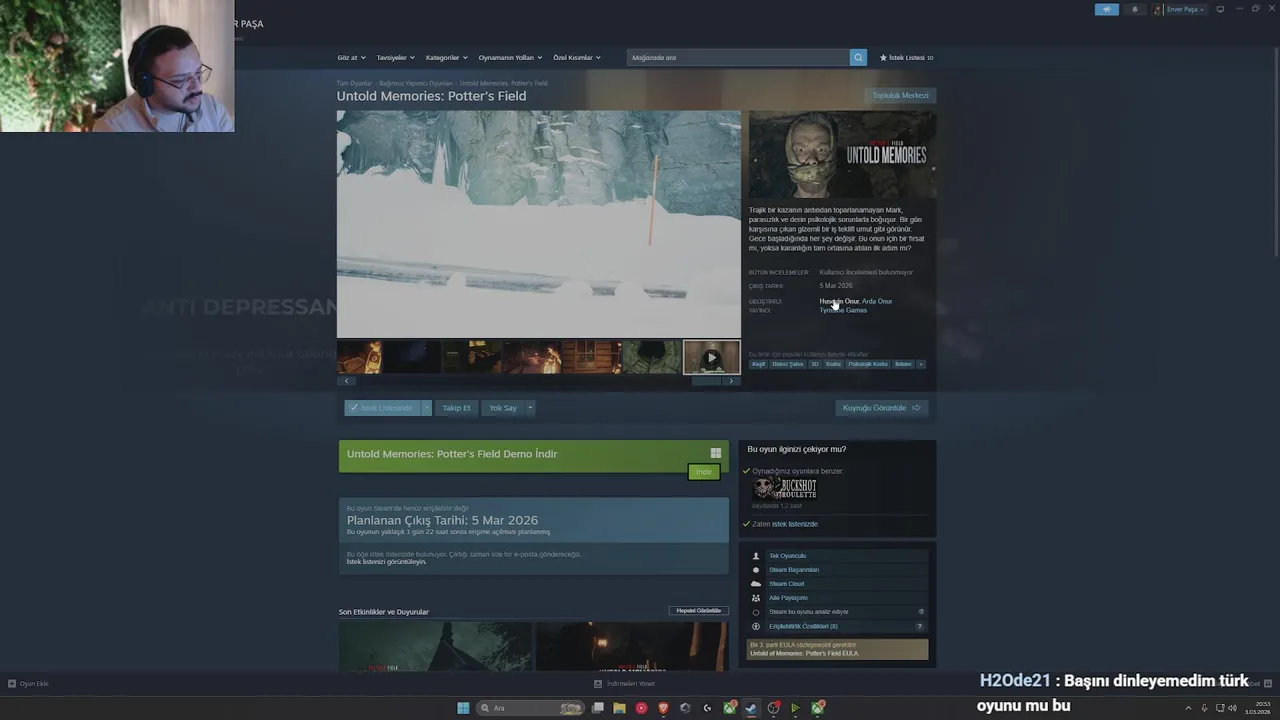Click the volume icon in system tray

click(x=1231, y=708)
